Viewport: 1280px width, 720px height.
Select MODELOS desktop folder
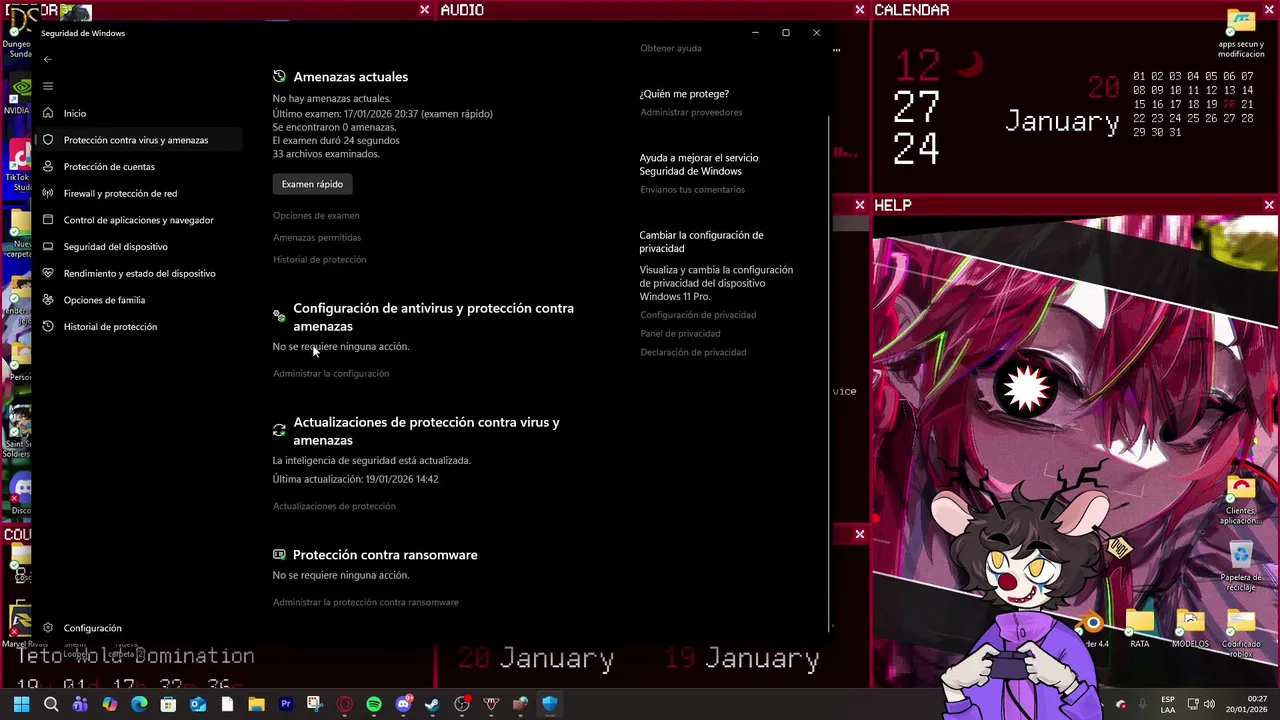[x=1190, y=630]
